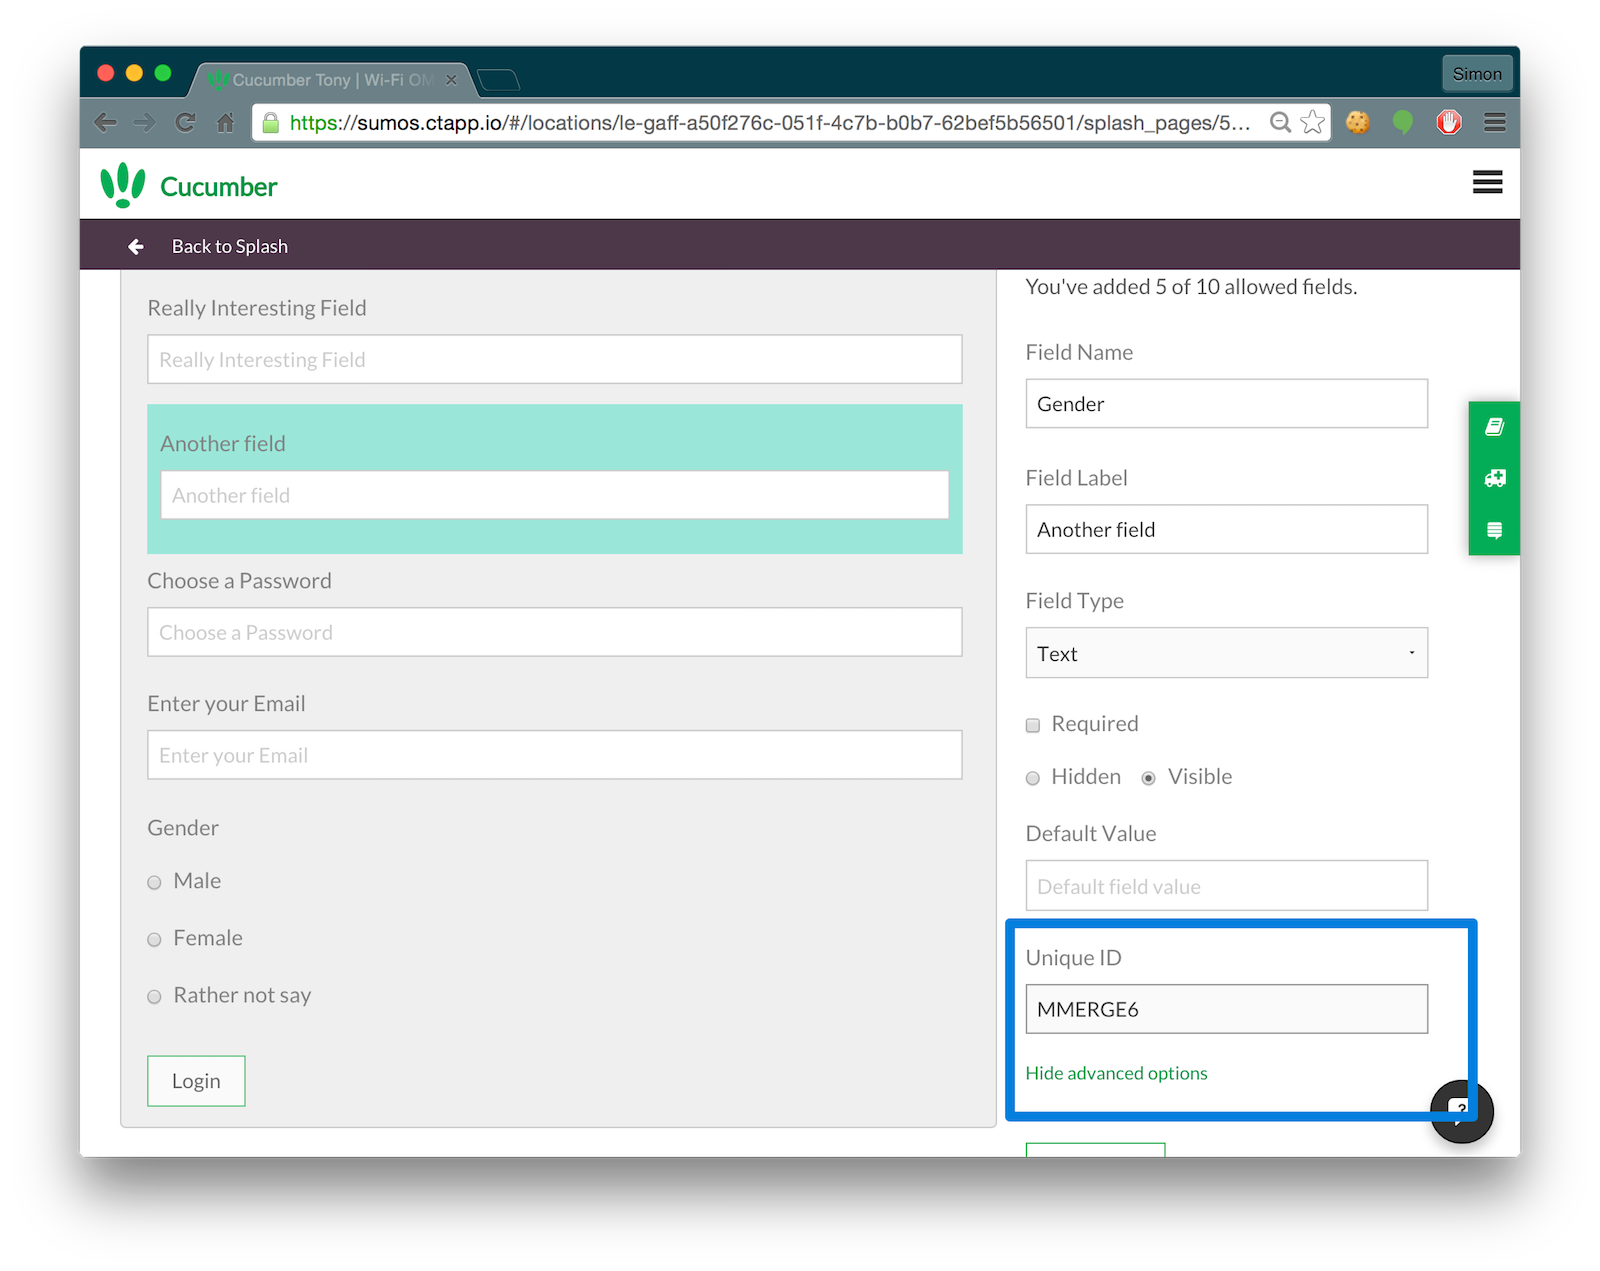Select the Visible radio option
The image size is (1600, 1271).
tap(1148, 778)
